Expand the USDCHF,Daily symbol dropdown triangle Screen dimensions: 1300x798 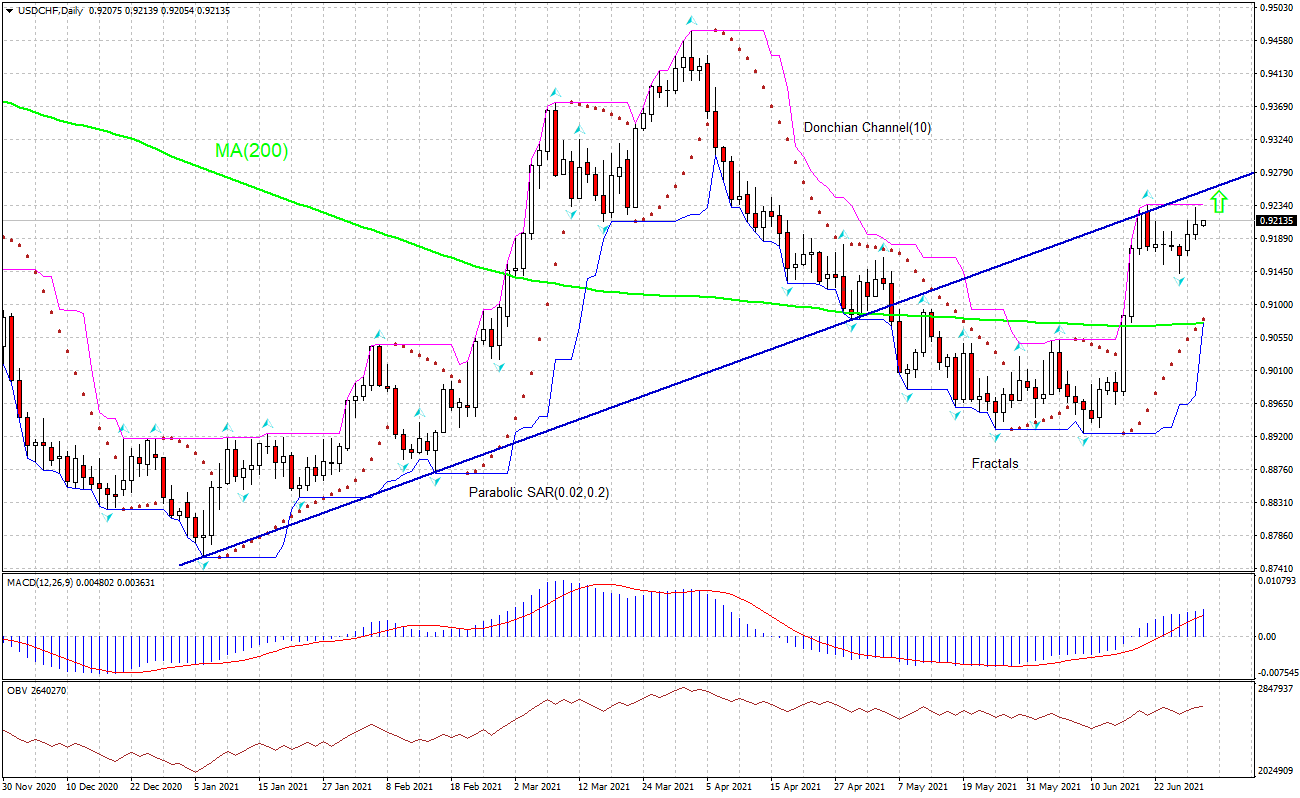point(8,11)
